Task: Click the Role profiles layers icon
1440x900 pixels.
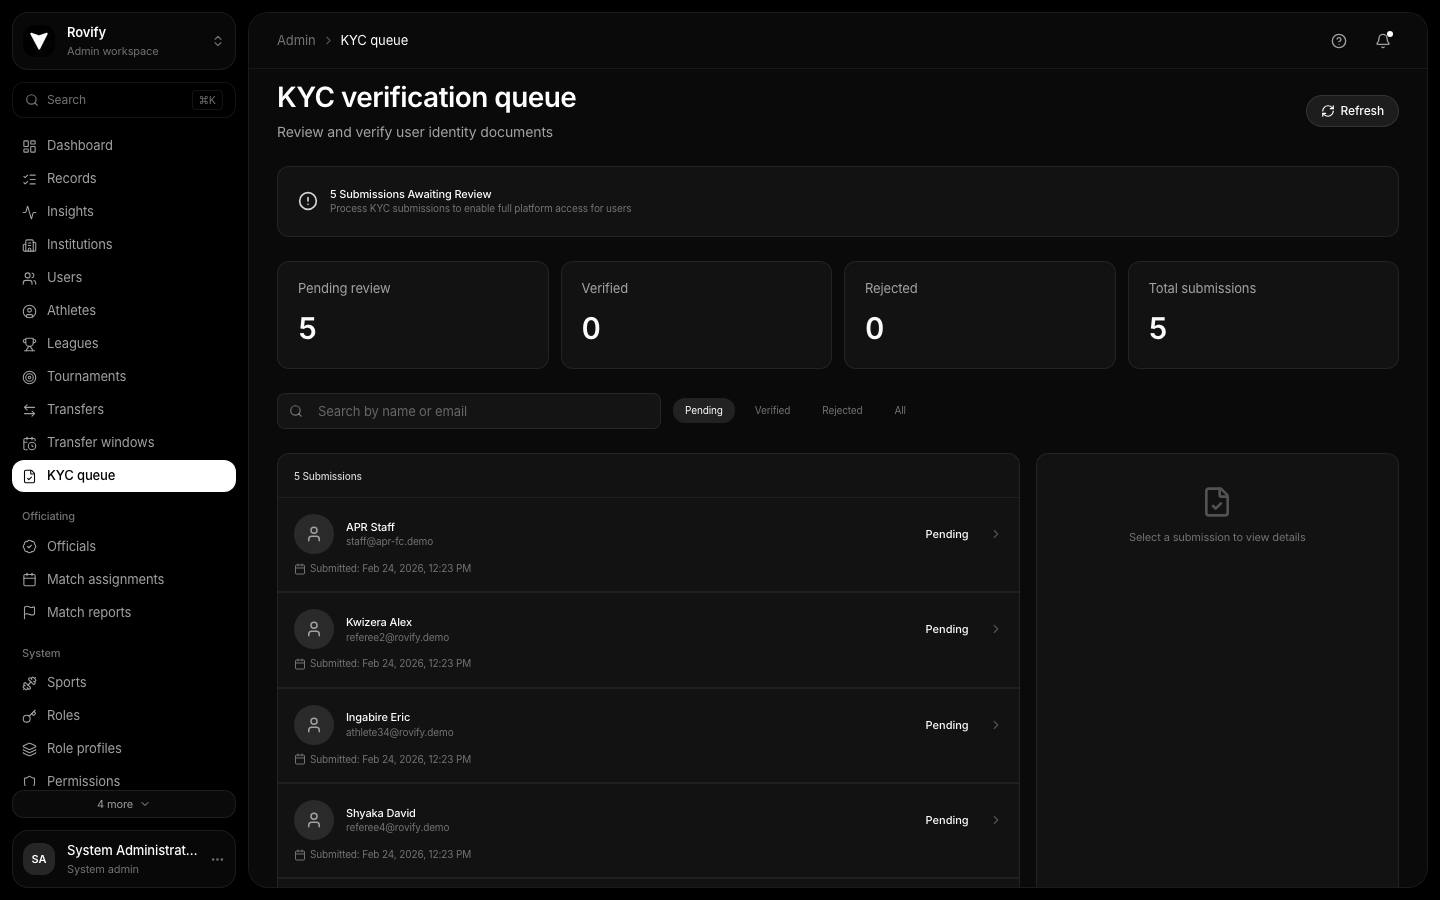Action: [30, 749]
